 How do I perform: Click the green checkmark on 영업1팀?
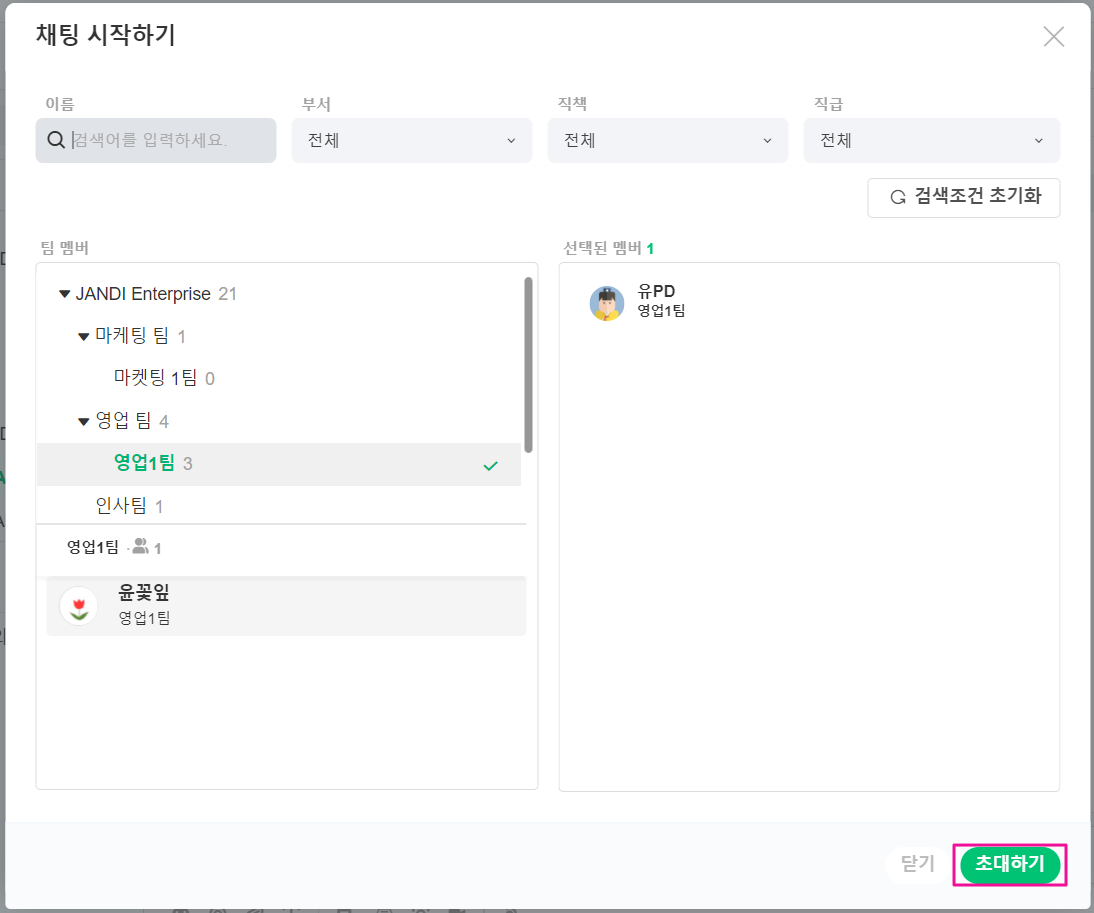tap(490, 465)
